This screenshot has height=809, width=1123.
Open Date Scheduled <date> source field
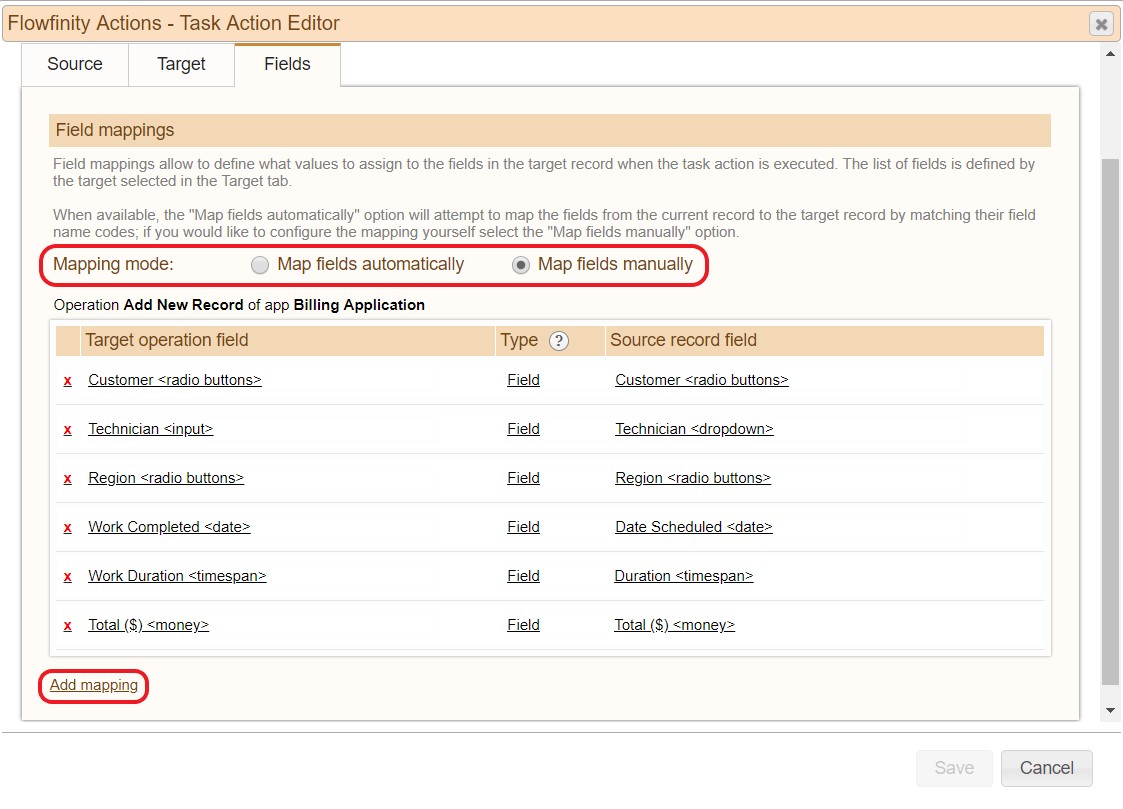tap(693, 527)
